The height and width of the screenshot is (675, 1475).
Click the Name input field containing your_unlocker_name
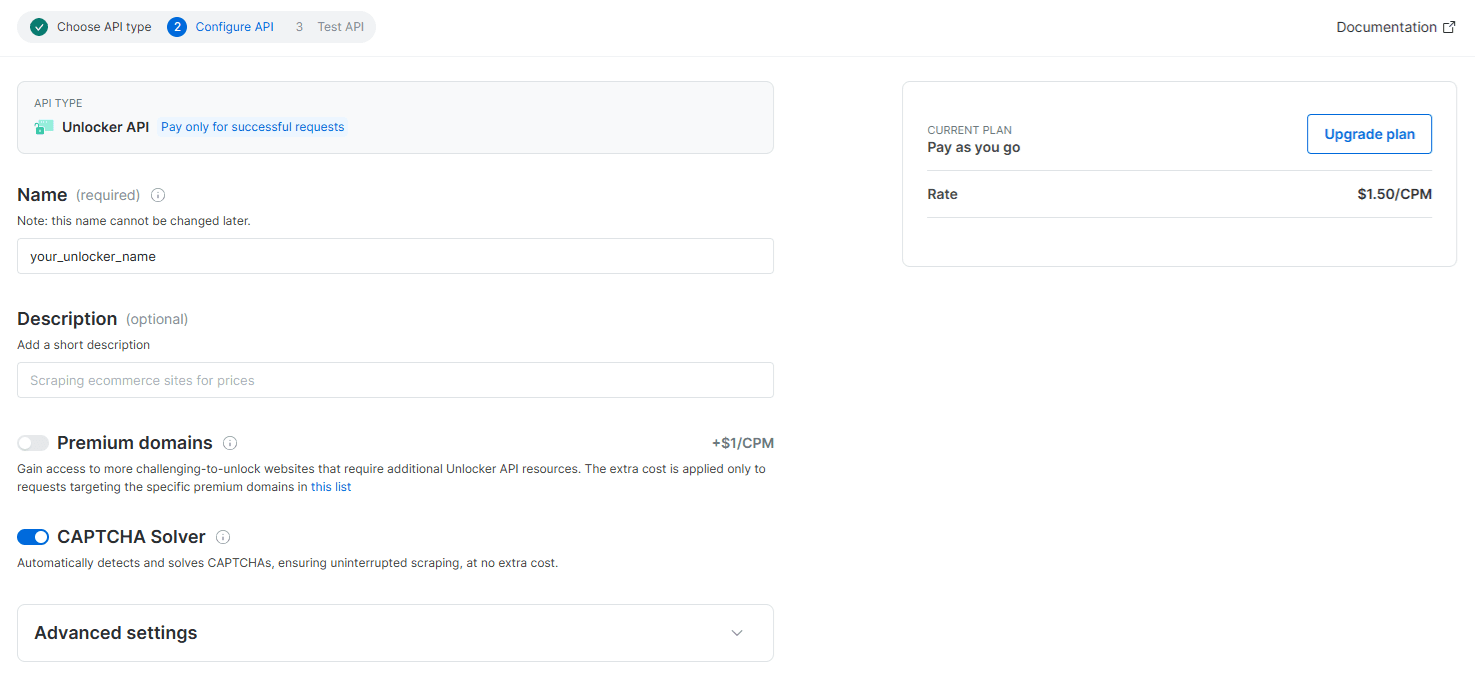[x=395, y=256]
